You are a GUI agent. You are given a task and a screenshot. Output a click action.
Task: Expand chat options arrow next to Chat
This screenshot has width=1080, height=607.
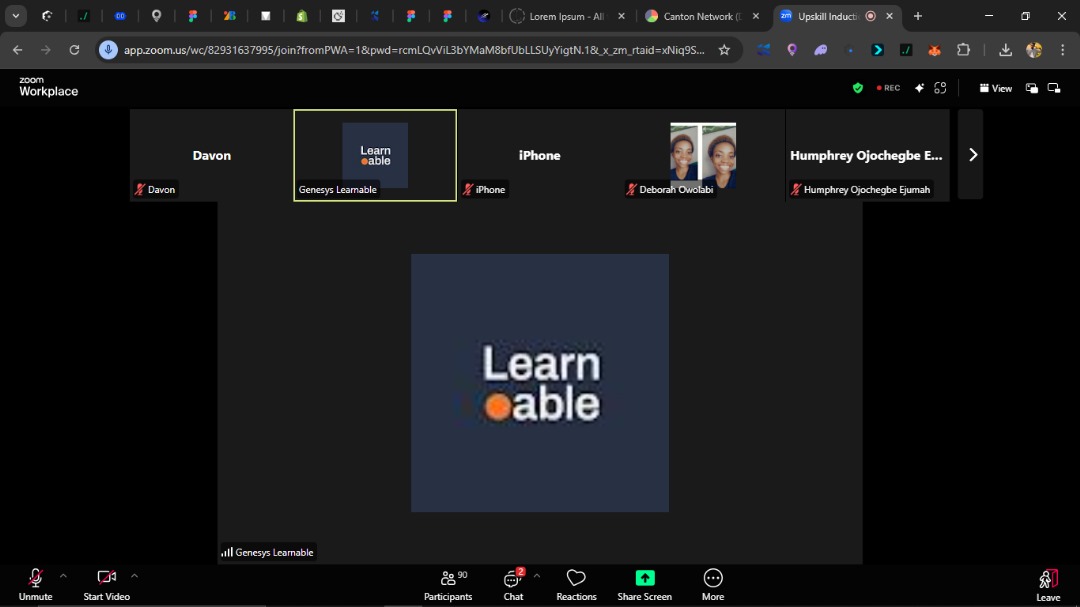pyautogui.click(x=537, y=576)
